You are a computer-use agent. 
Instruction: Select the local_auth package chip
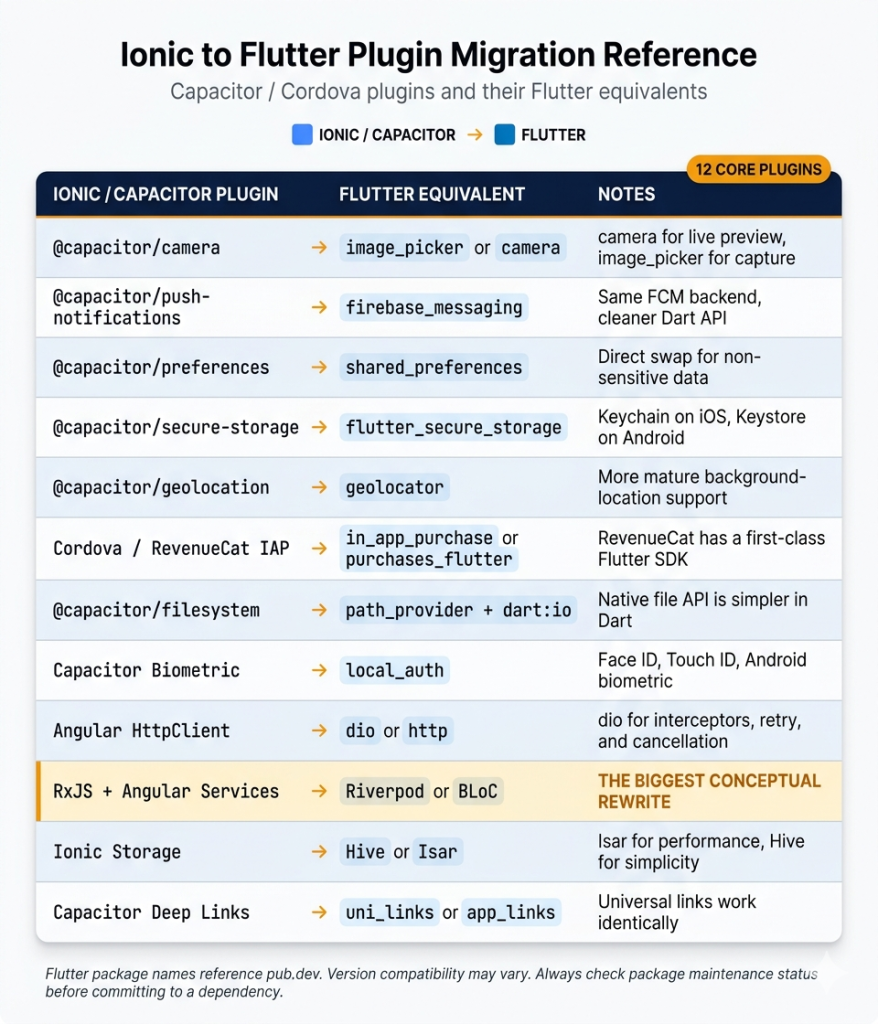394,670
